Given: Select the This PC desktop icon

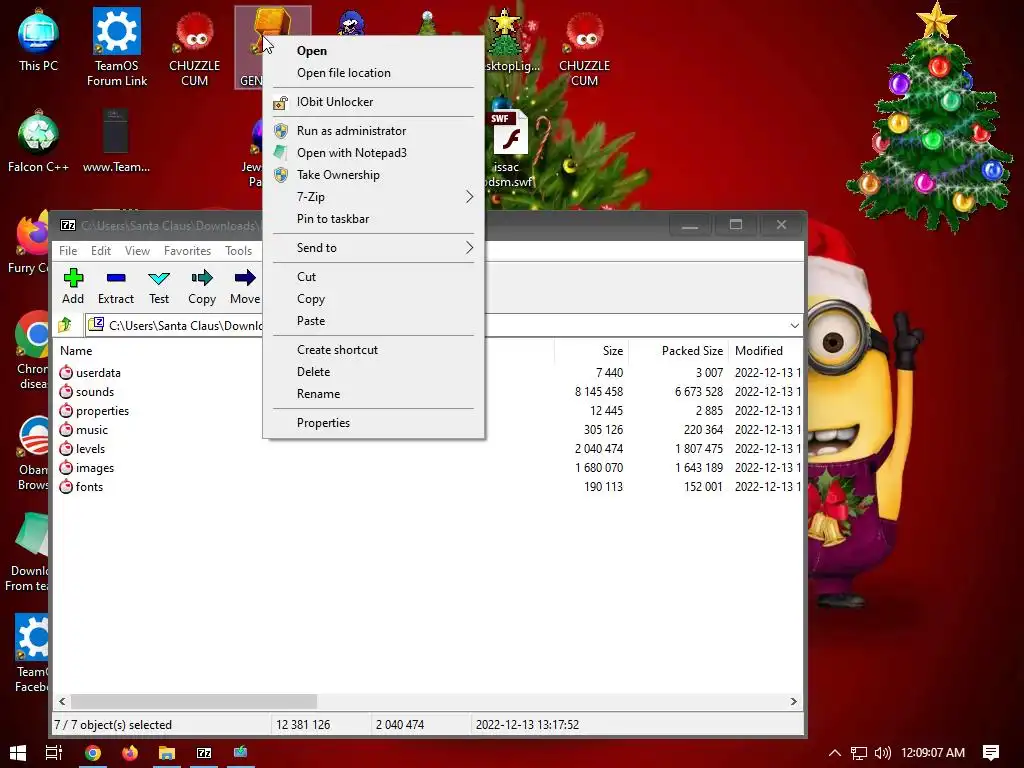Looking at the screenshot, I should pyautogui.click(x=38, y=42).
